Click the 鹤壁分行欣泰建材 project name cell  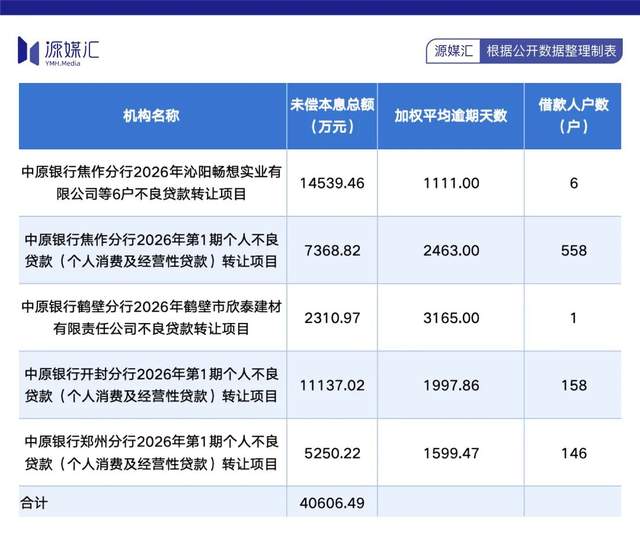pyautogui.click(x=151, y=317)
